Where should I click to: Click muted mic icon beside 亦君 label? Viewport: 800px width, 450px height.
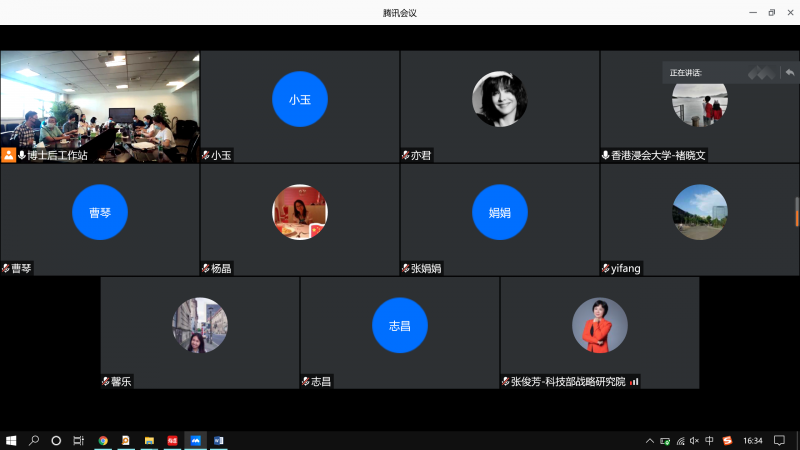[406, 155]
